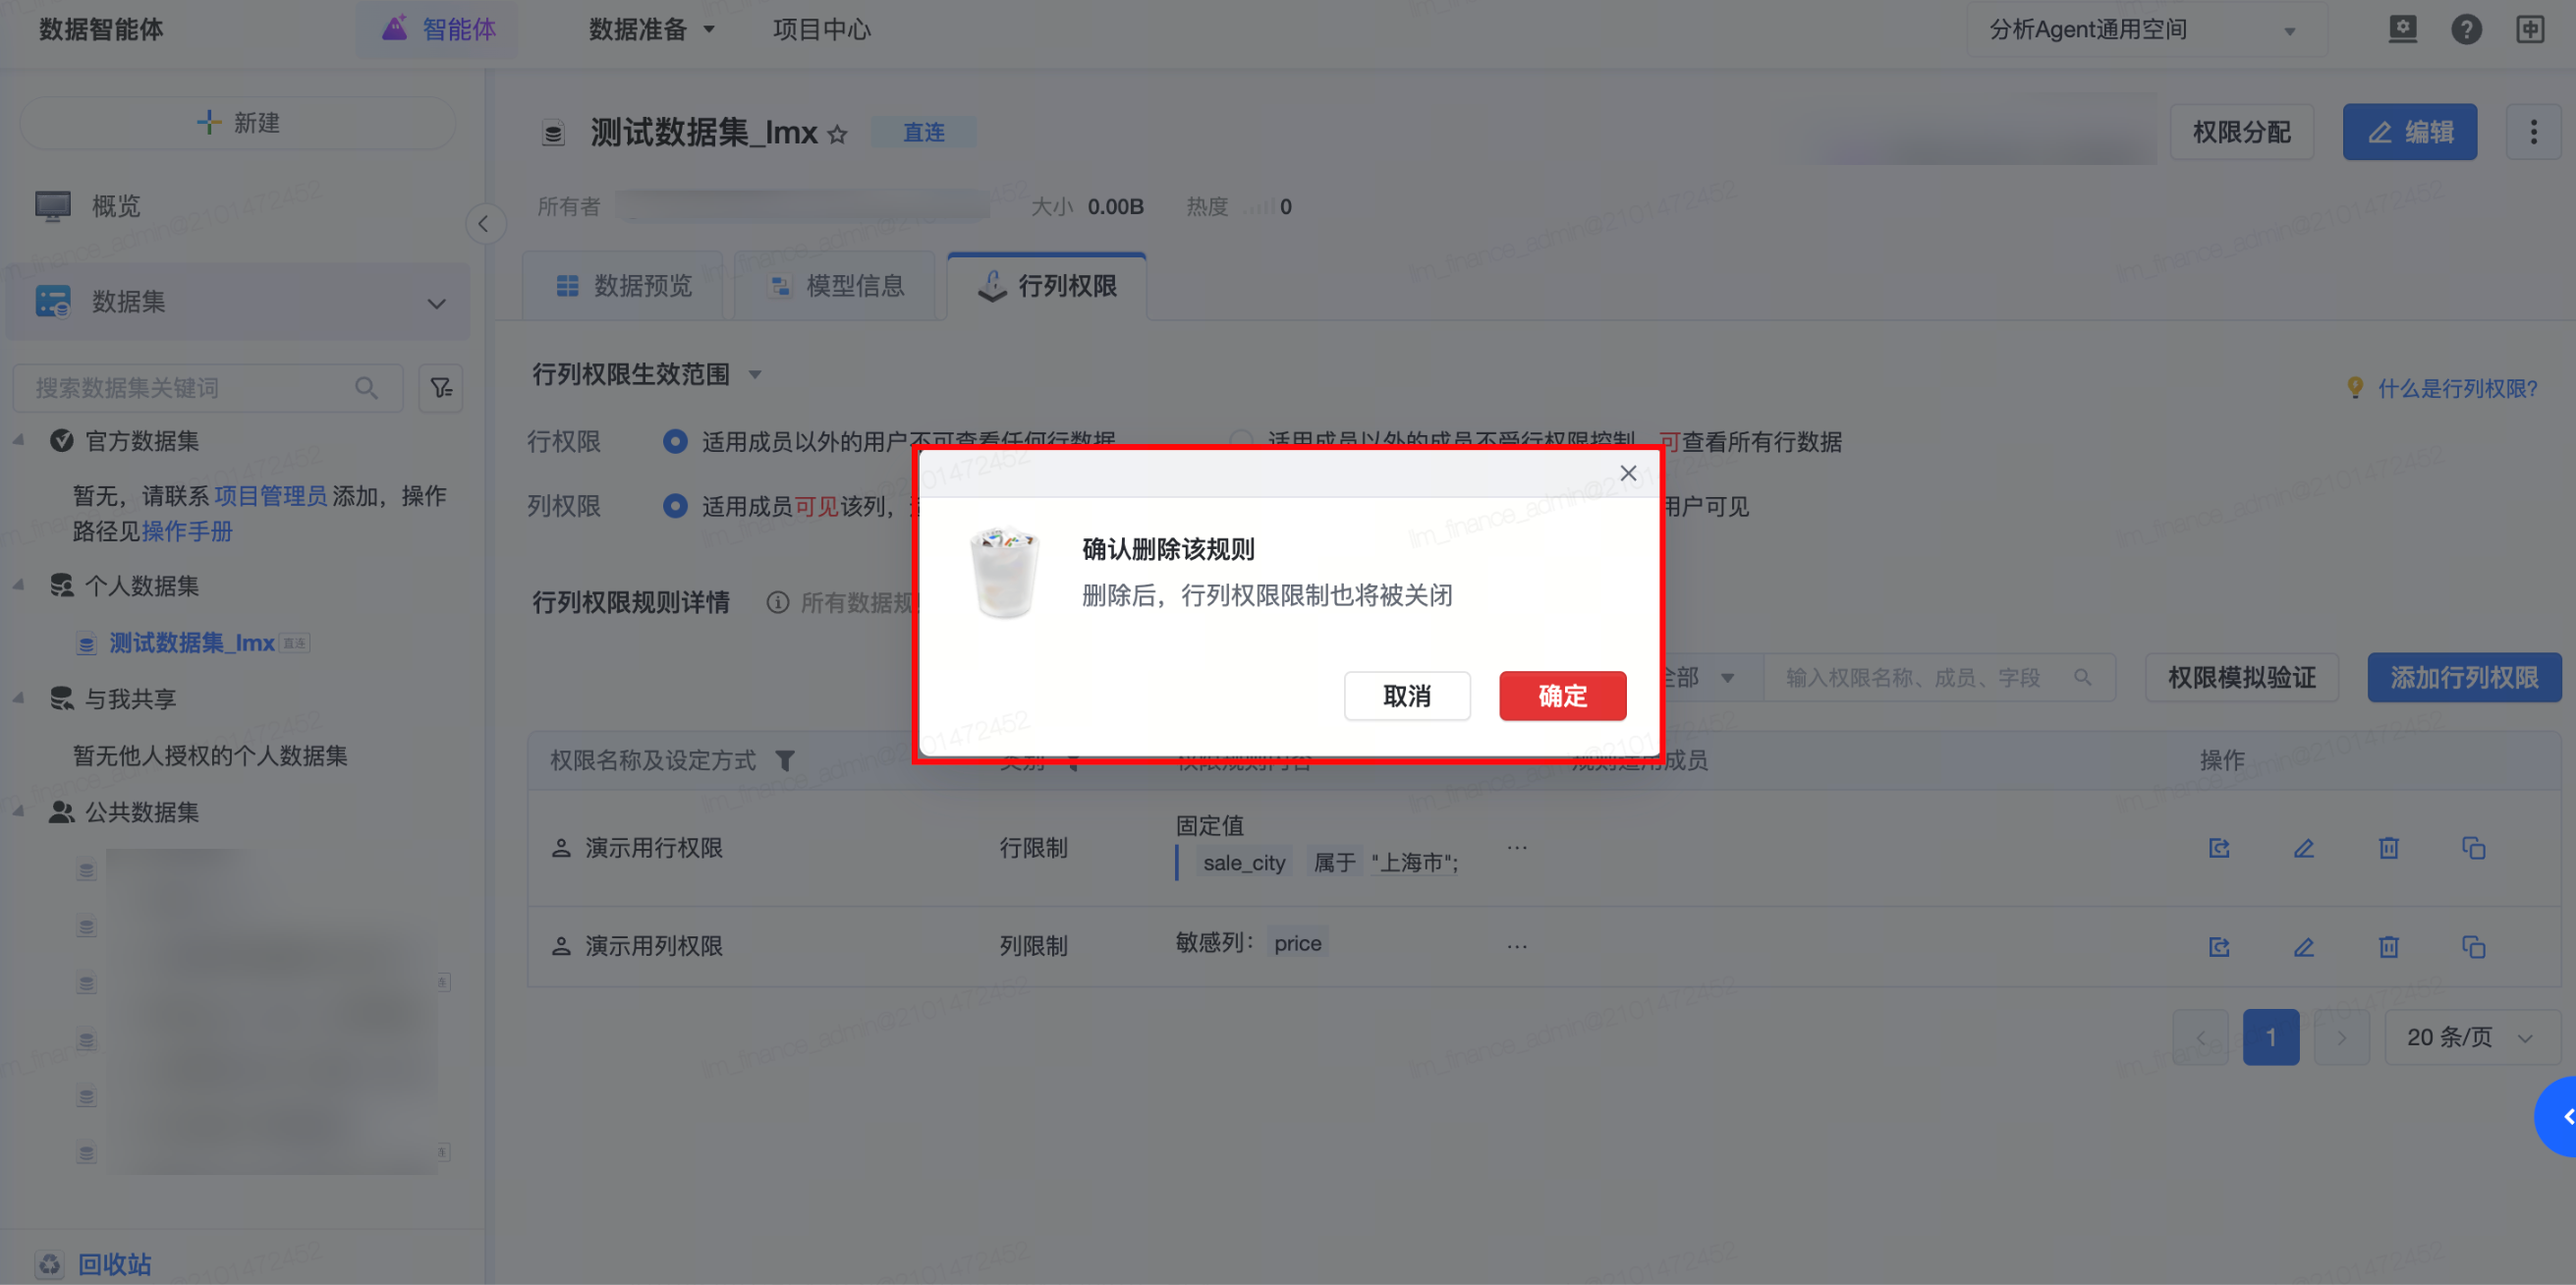Open the 分析Agent通用空间 workspace dropdown

click(x=2146, y=30)
